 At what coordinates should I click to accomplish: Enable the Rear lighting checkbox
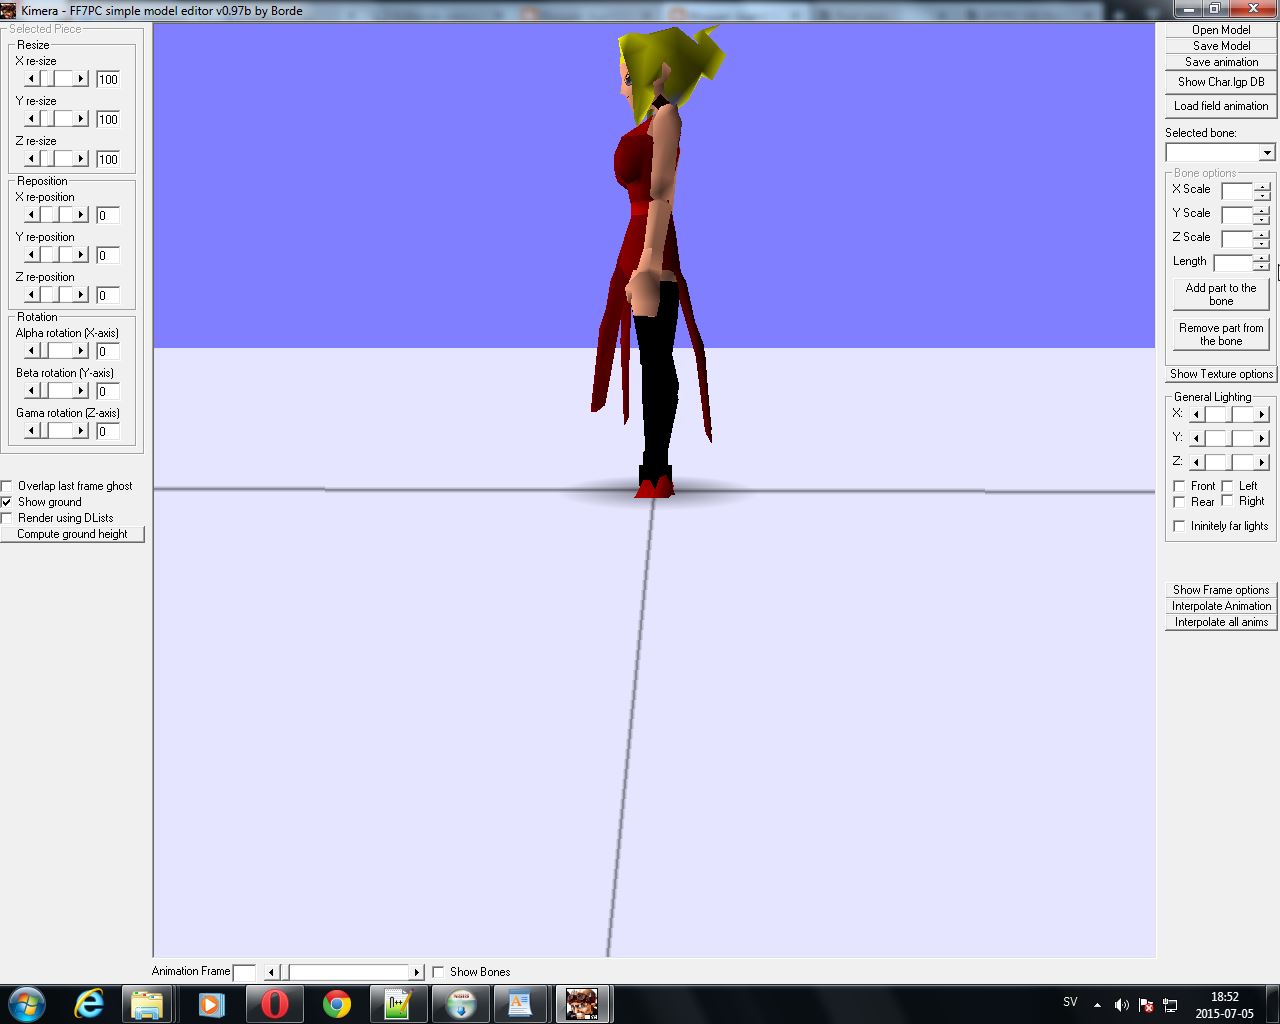click(1179, 502)
